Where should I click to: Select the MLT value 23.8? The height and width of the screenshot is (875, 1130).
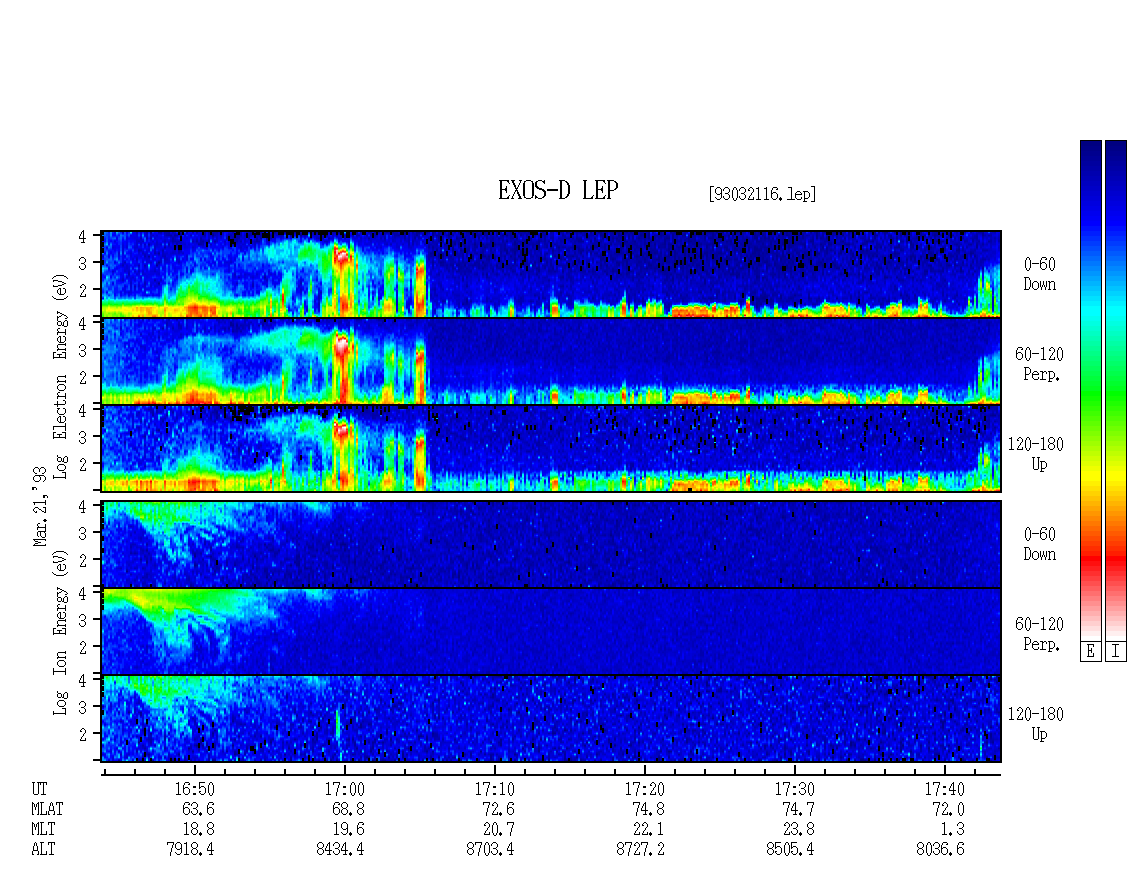pos(798,829)
